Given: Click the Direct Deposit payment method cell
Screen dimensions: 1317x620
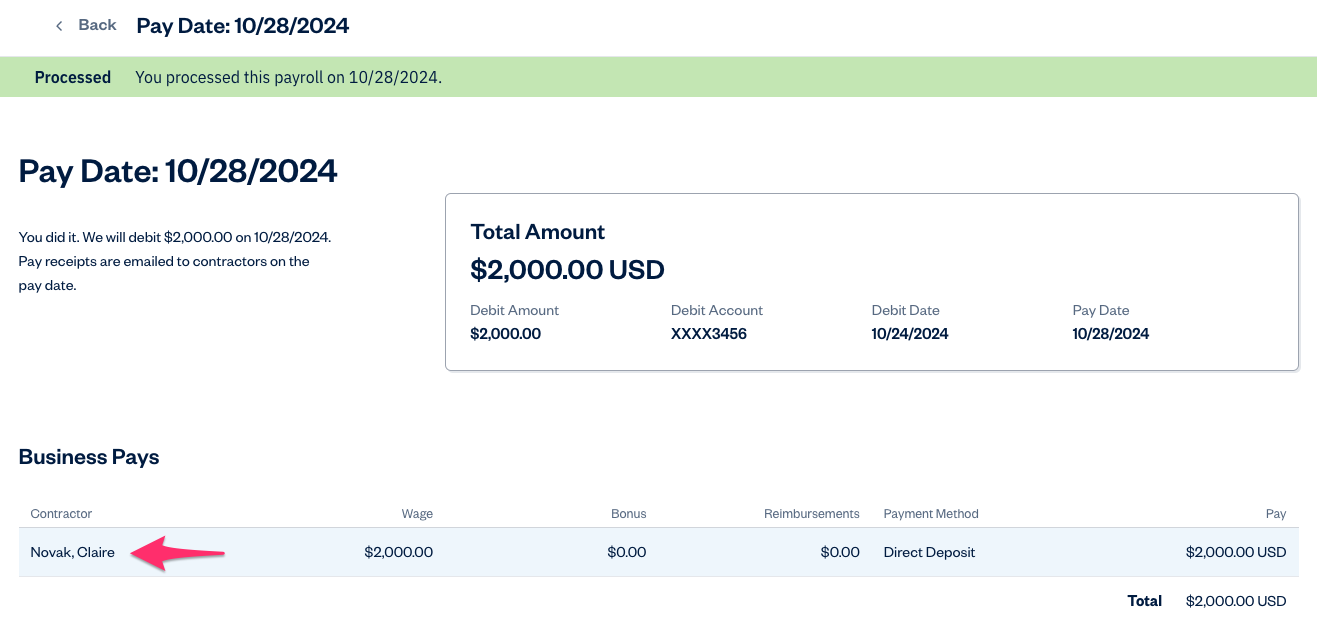Looking at the screenshot, I should click(x=929, y=552).
